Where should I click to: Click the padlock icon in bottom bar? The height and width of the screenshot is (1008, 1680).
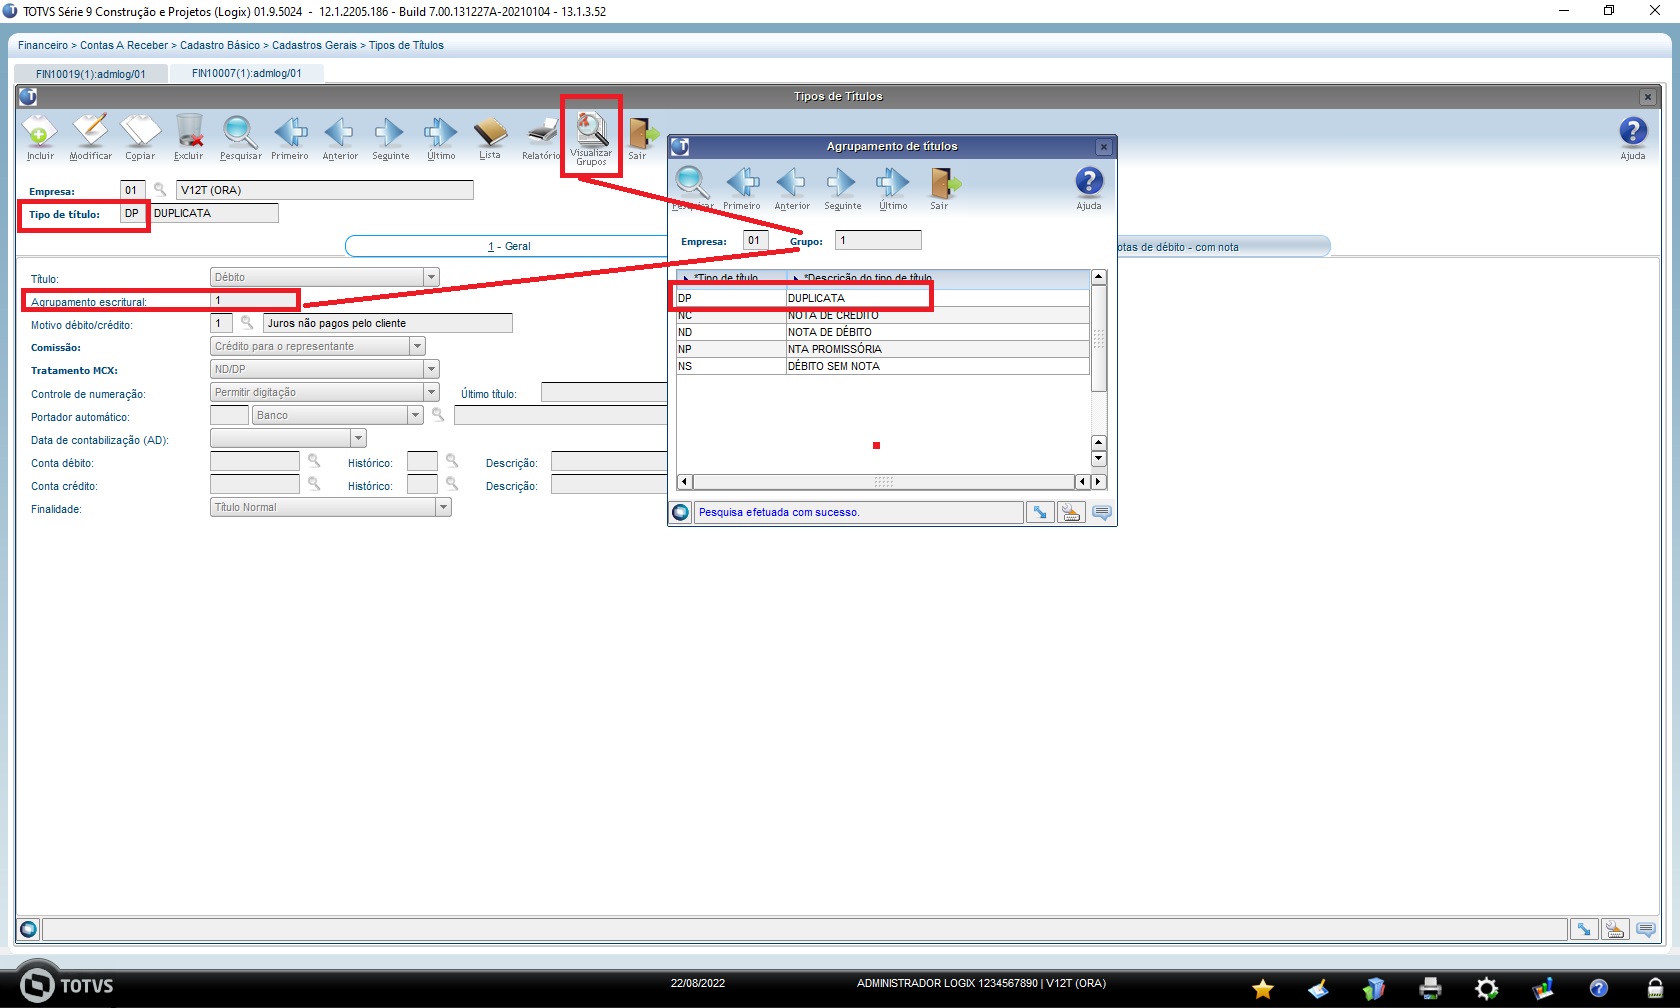pos(1655,989)
